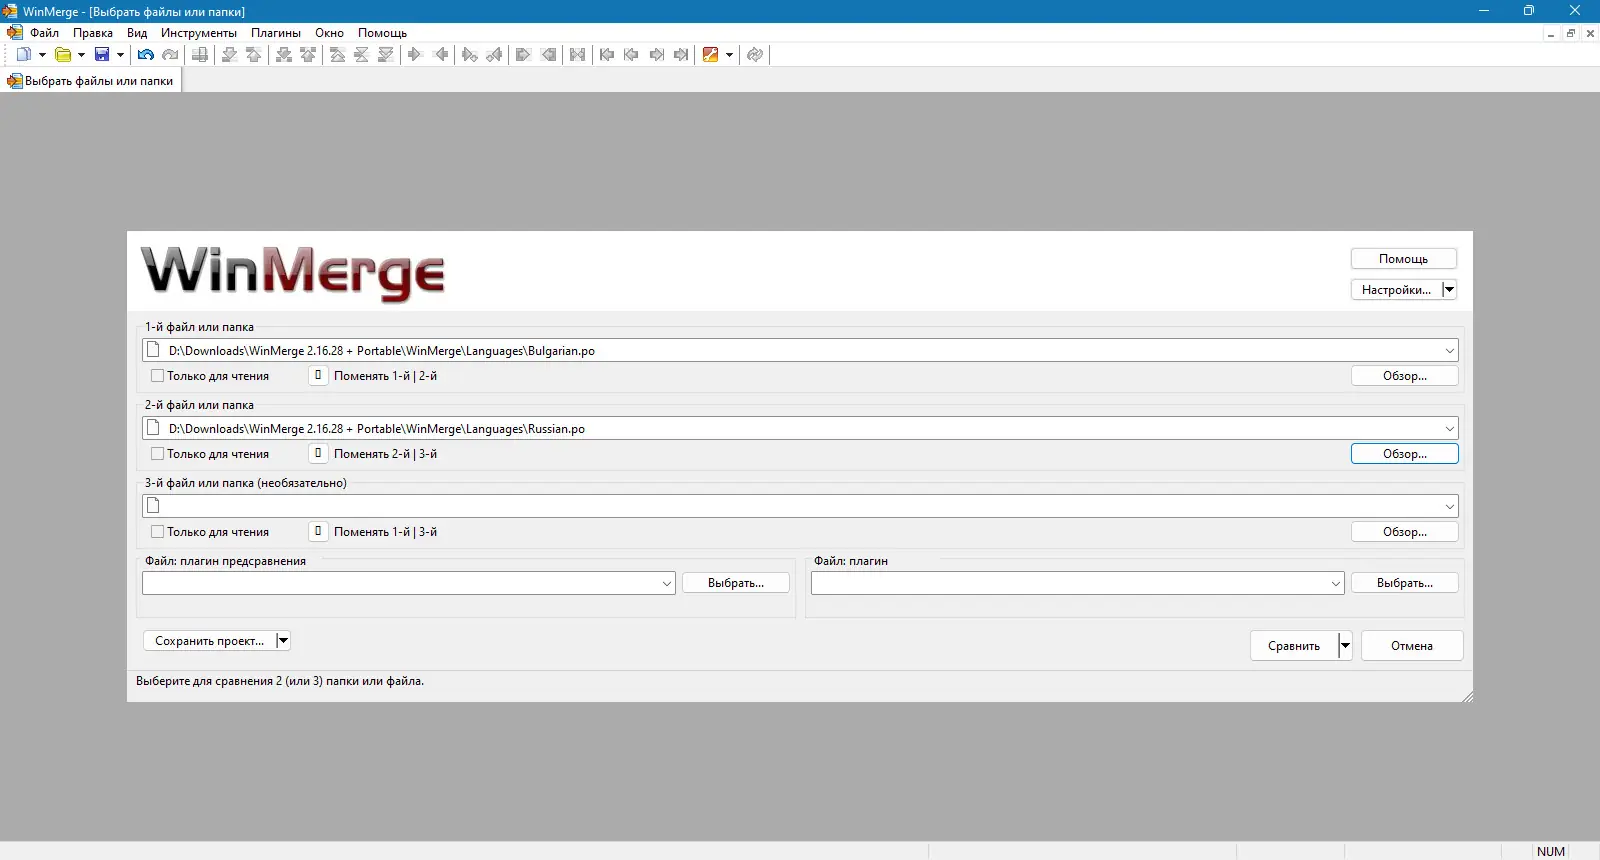Select the 'Выбрать файлы или папки' tab
1600x860 pixels.
(91, 81)
